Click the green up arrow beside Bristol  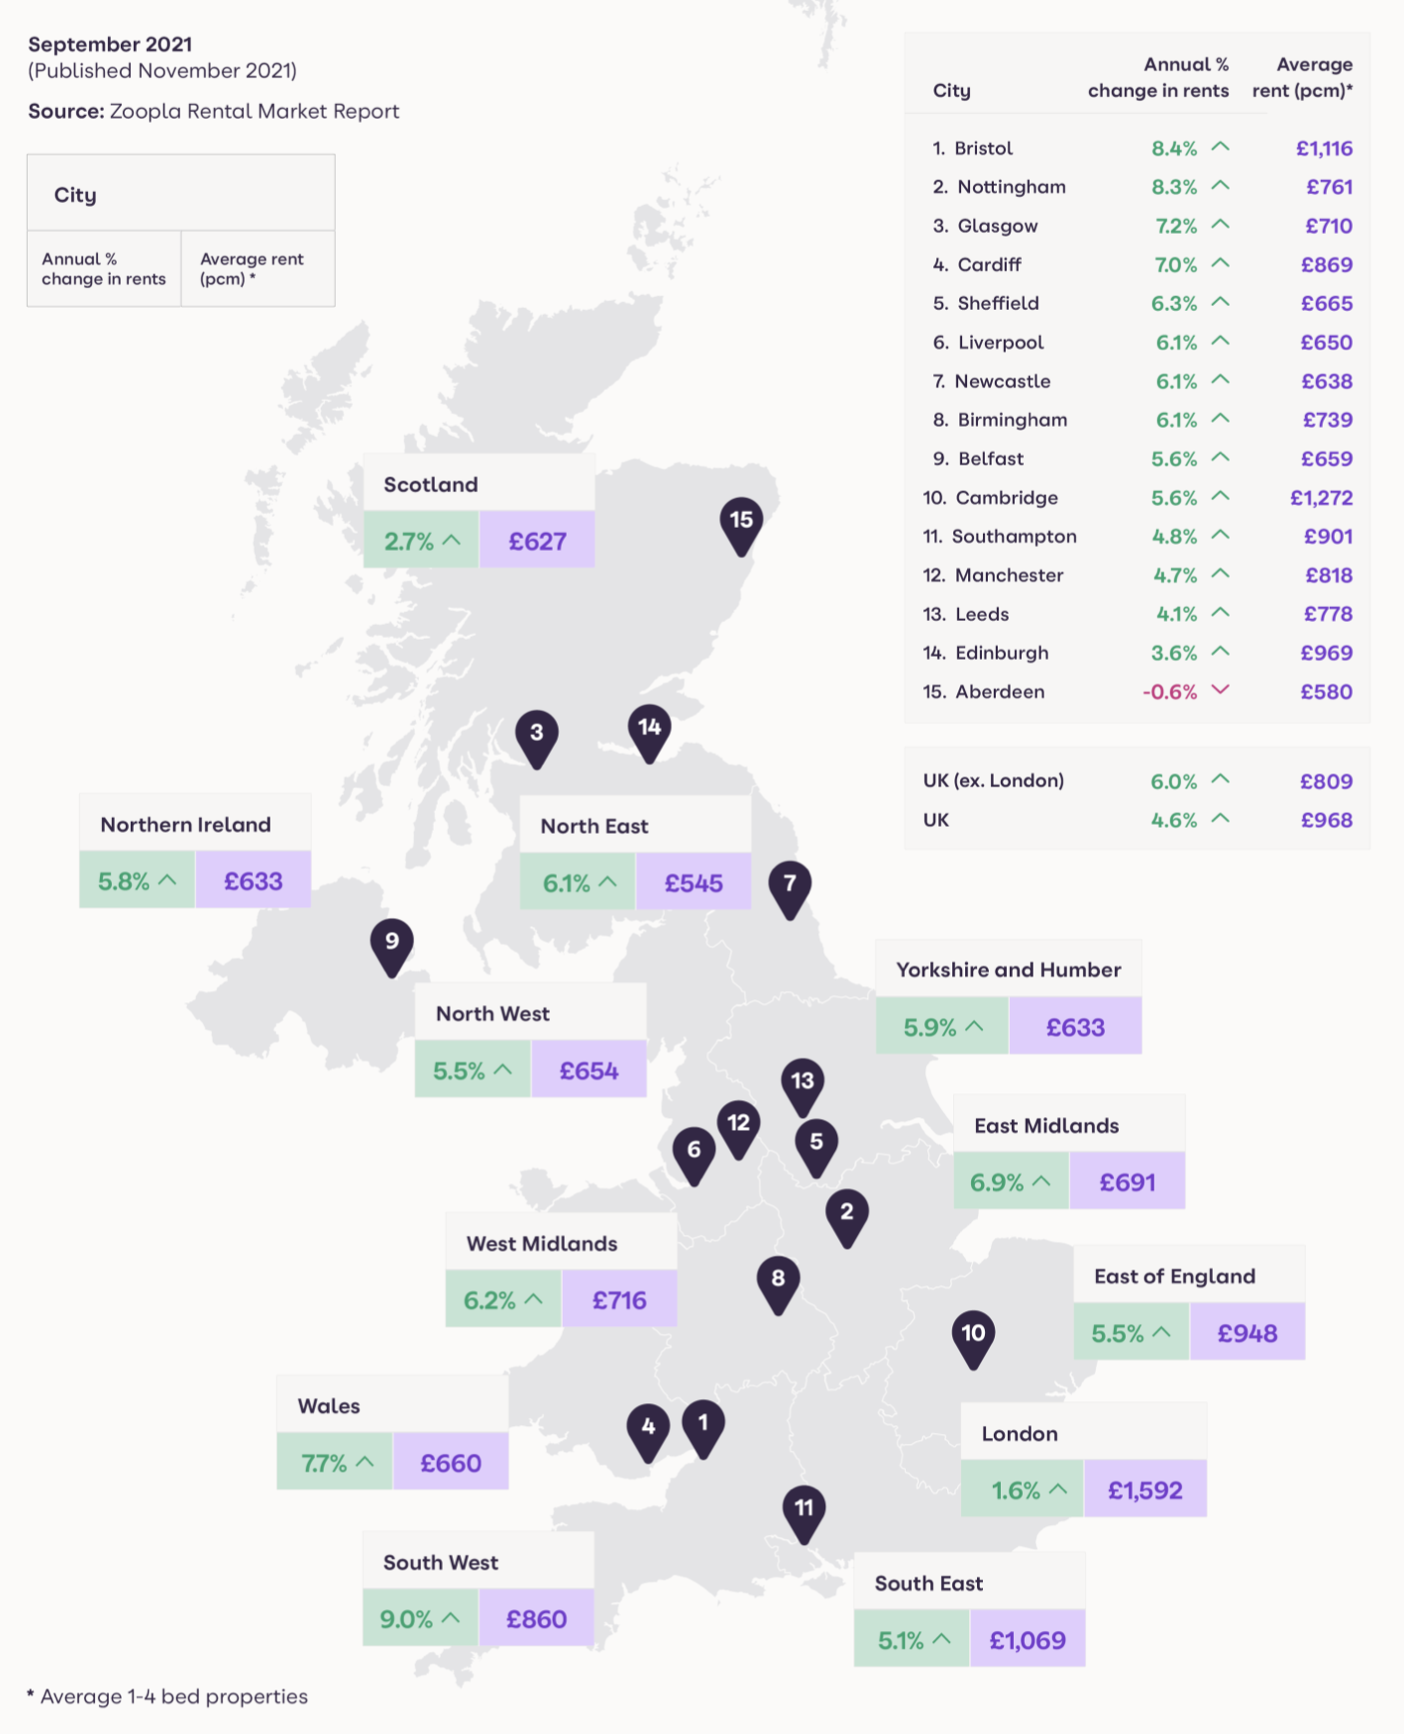pos(1220,147)
